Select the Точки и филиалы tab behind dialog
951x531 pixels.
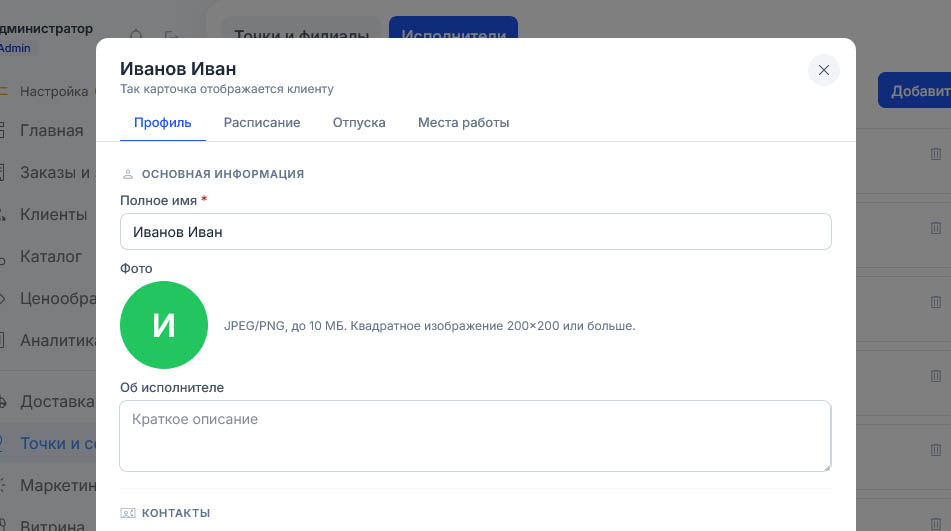[301, 28]
